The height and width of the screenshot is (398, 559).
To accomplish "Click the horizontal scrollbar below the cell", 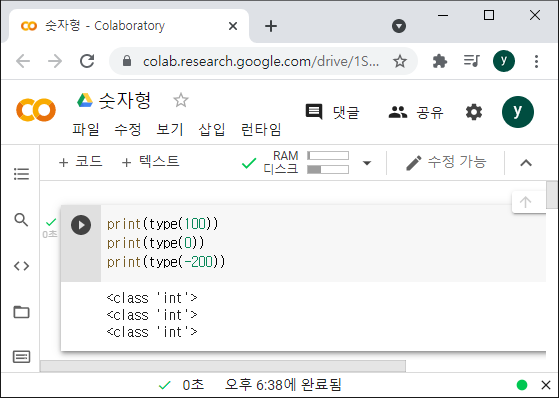I will click(x=223, y=366).
